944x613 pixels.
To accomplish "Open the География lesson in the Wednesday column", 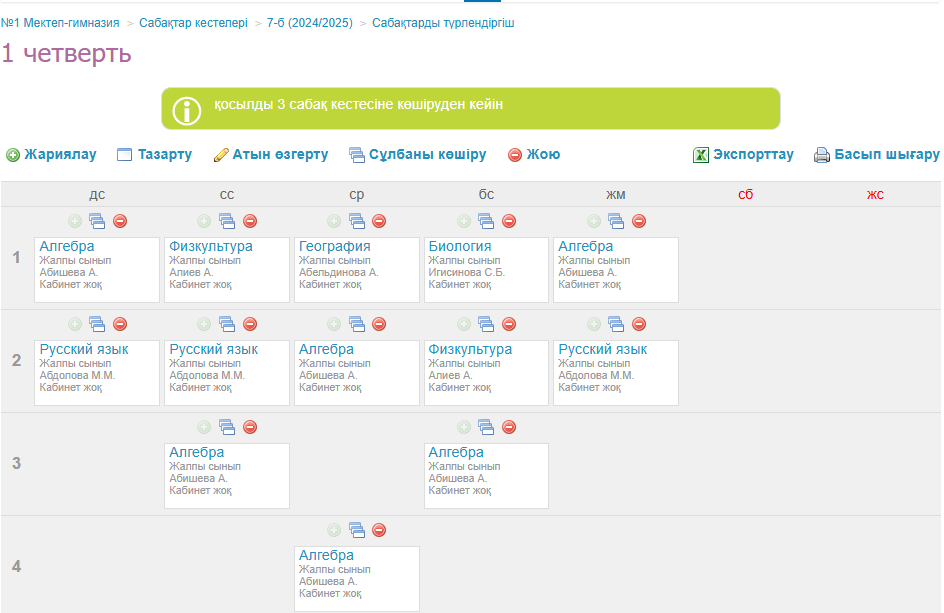I will 334,246.
